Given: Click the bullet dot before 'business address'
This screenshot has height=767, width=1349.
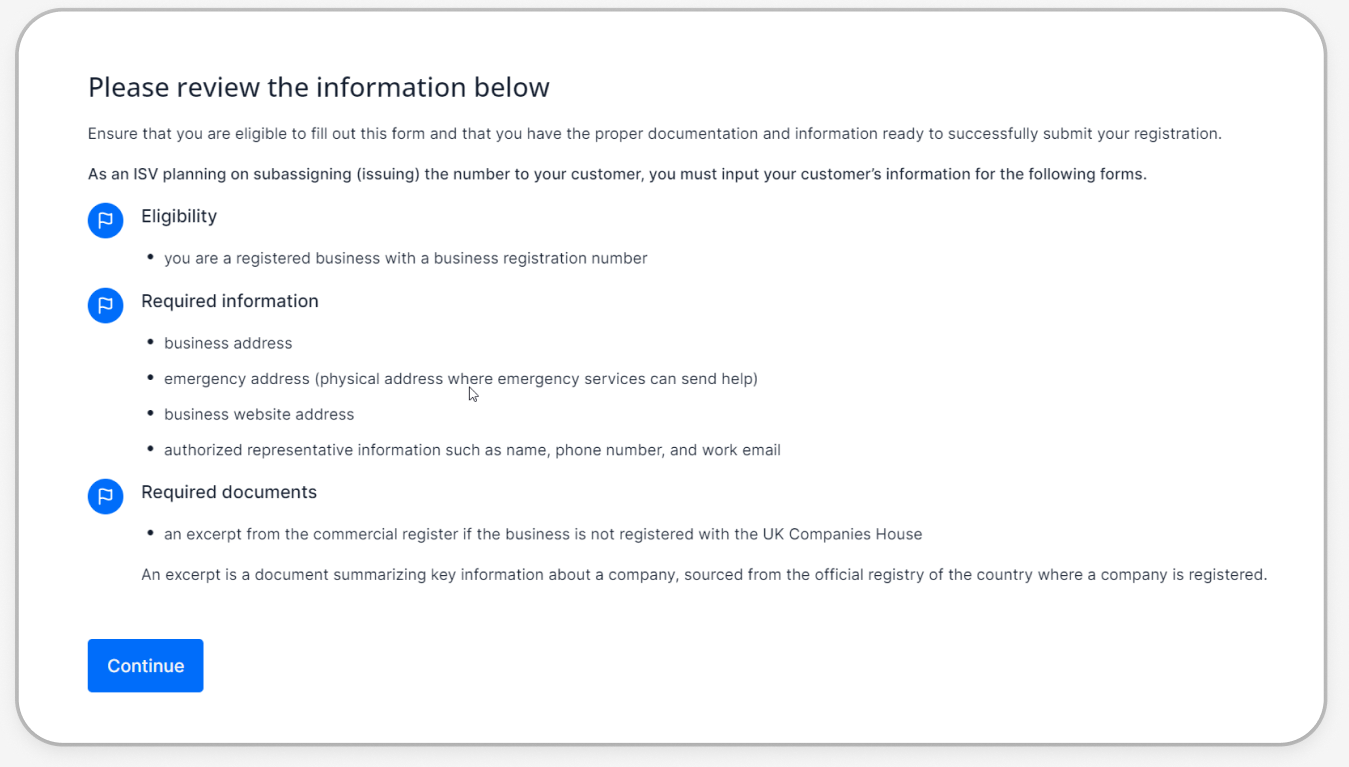Looking at the screenshot, I should [151, 342].
